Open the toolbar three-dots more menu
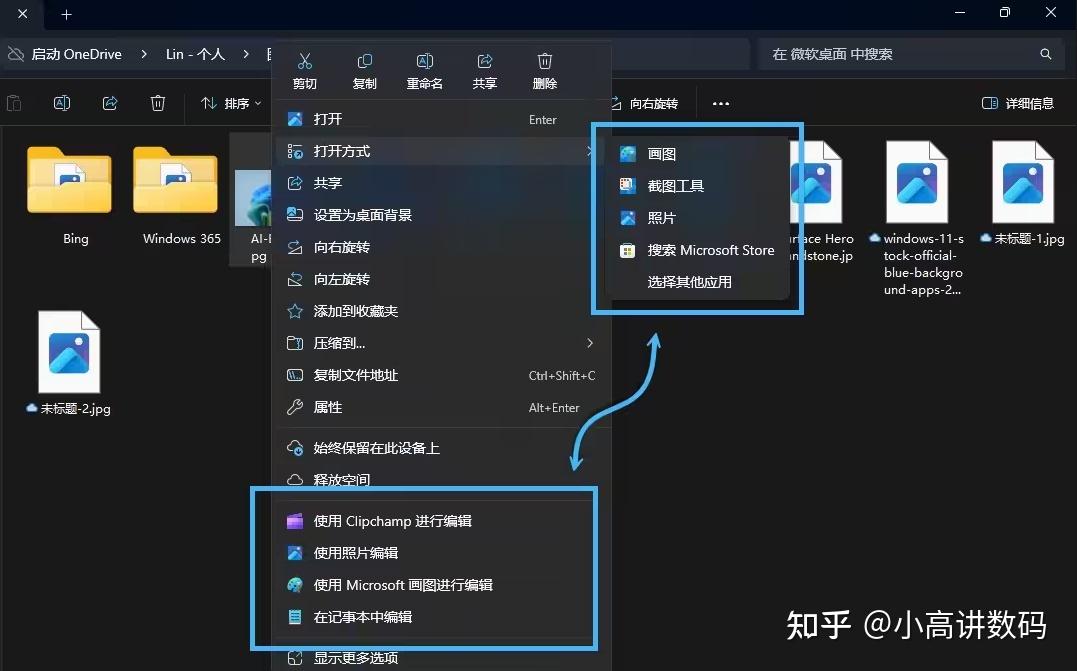This screenshot has height=671, width=1077. 721,104
